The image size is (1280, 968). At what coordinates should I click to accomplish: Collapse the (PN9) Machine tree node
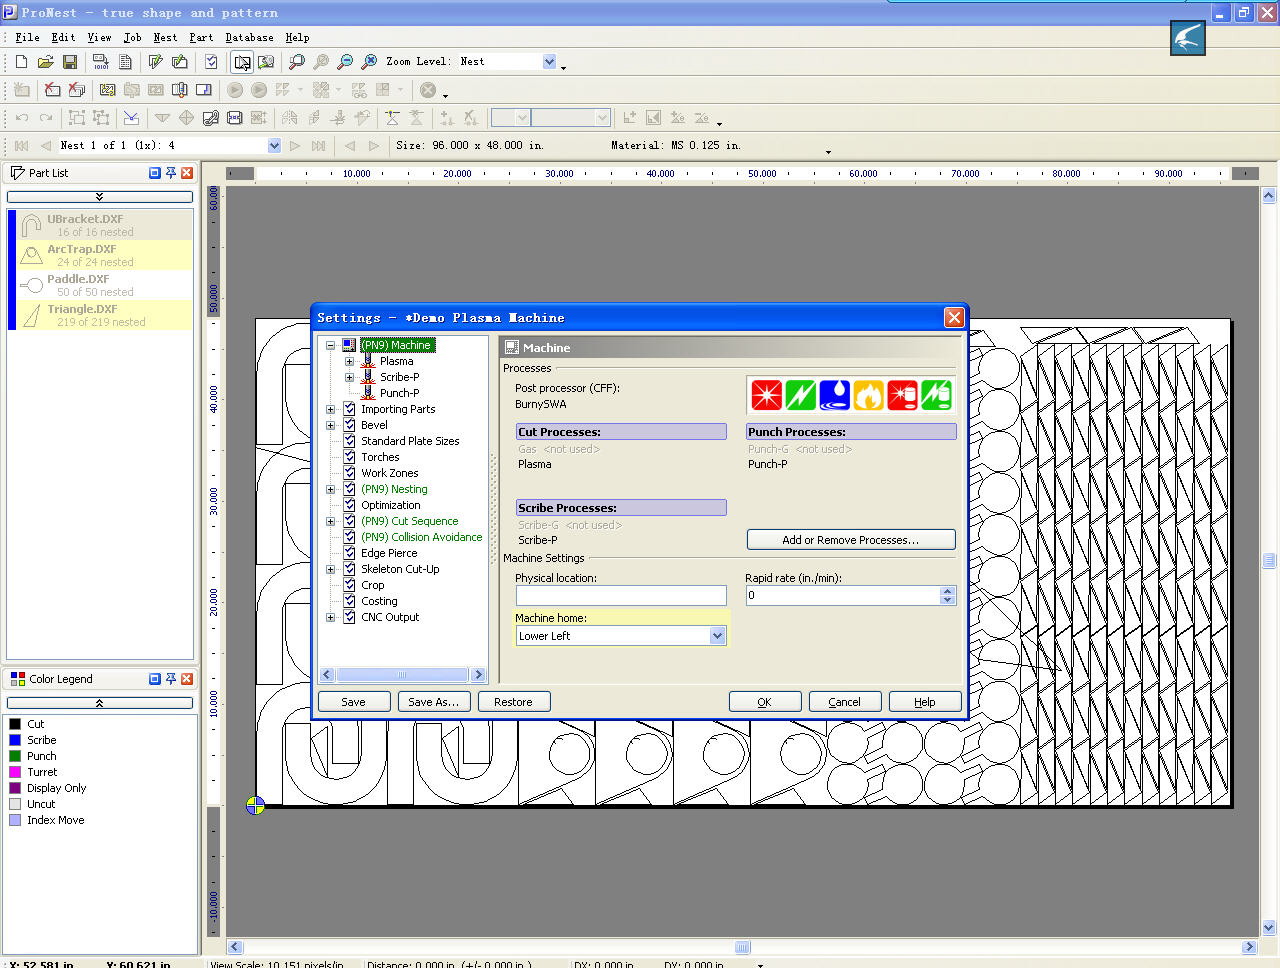[330, 345]
